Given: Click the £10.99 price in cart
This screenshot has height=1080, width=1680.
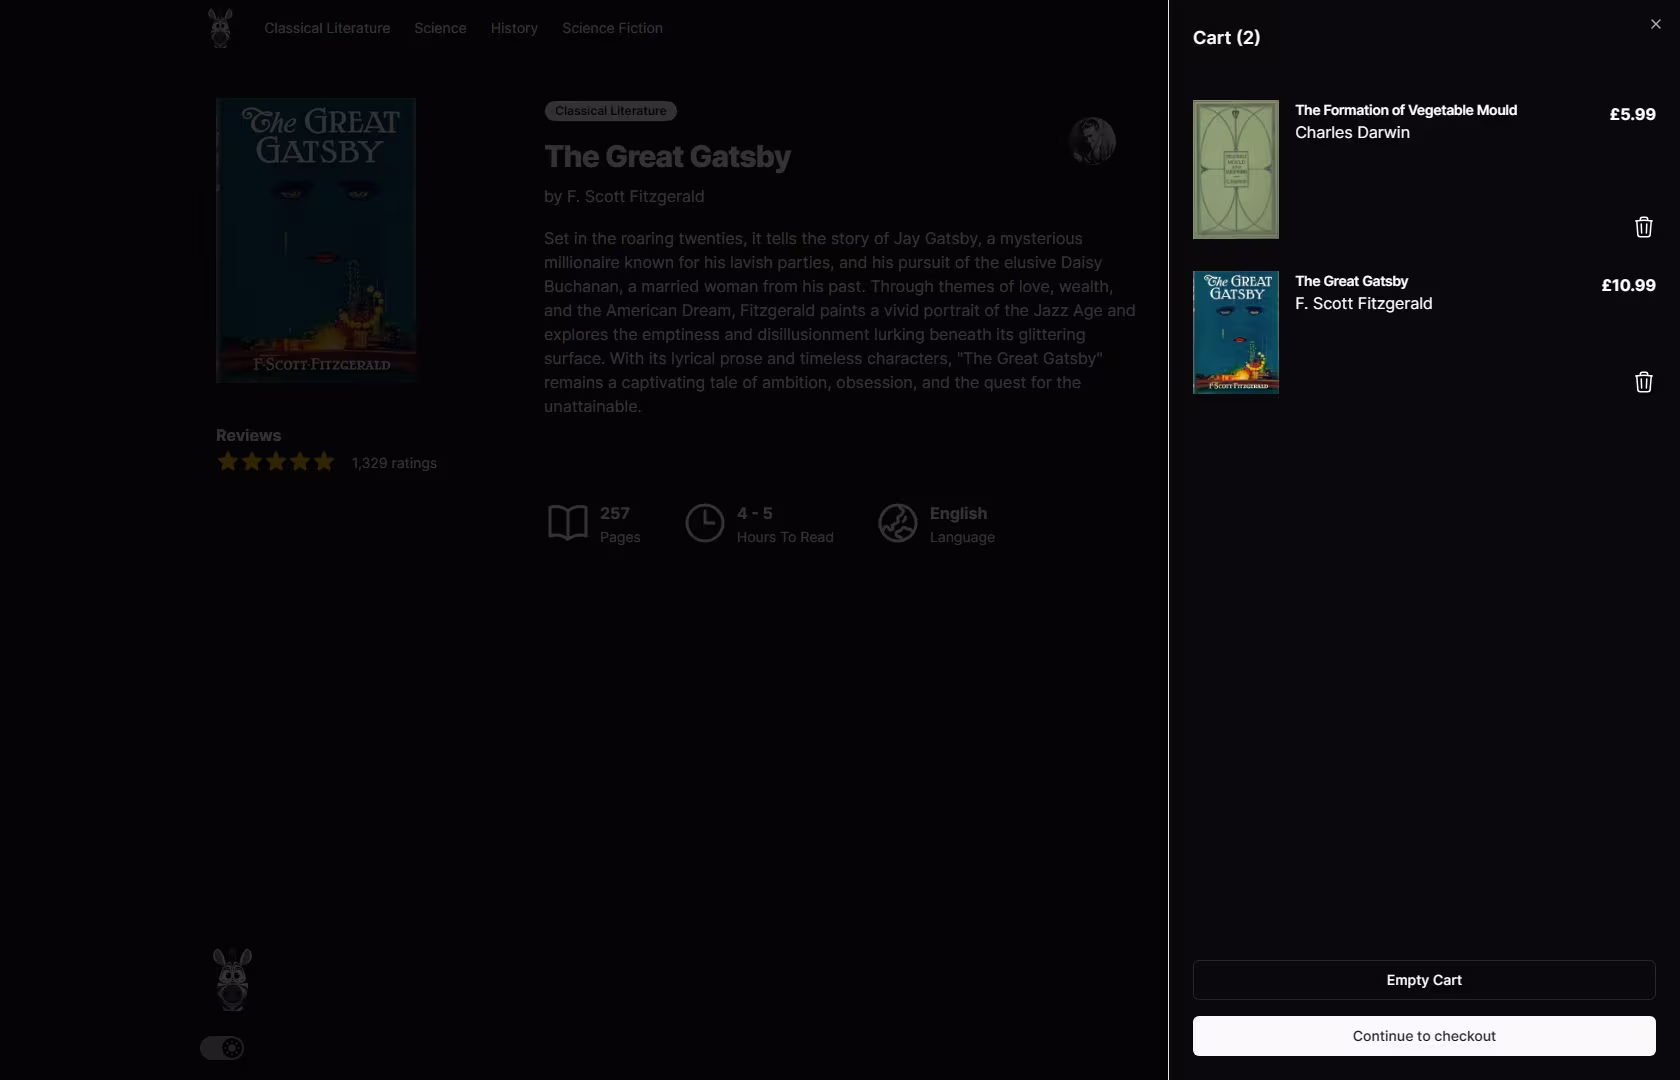Looking at the screenshot, I should tap(1628, 285).
